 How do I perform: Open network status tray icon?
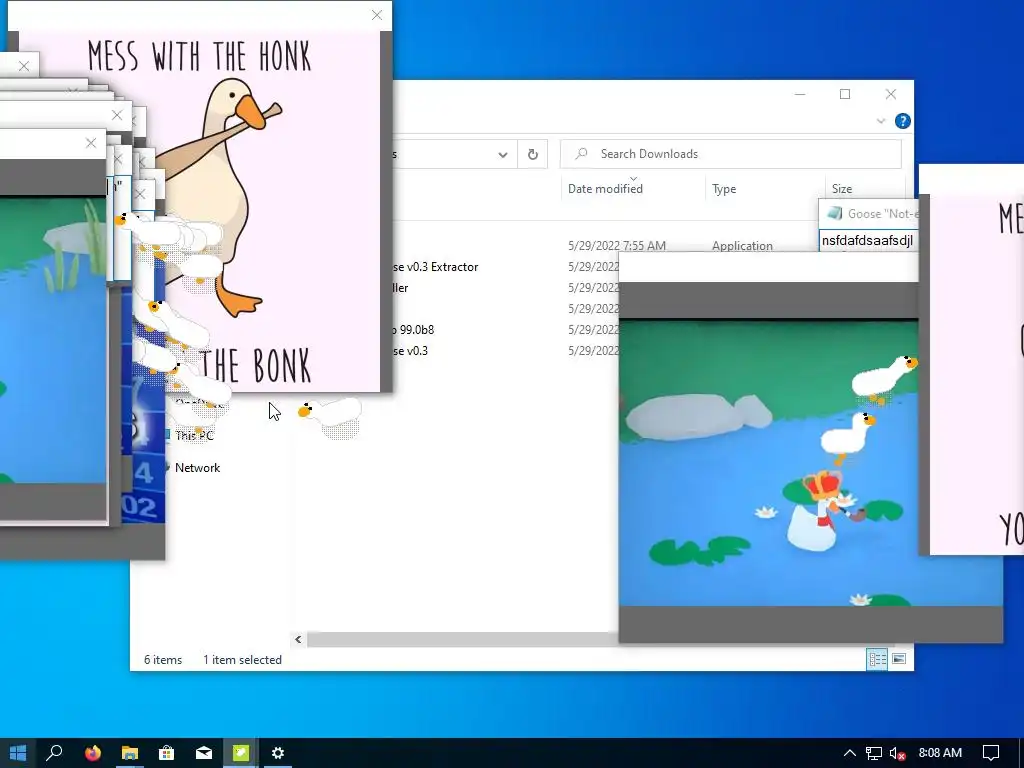coord(874,753)
